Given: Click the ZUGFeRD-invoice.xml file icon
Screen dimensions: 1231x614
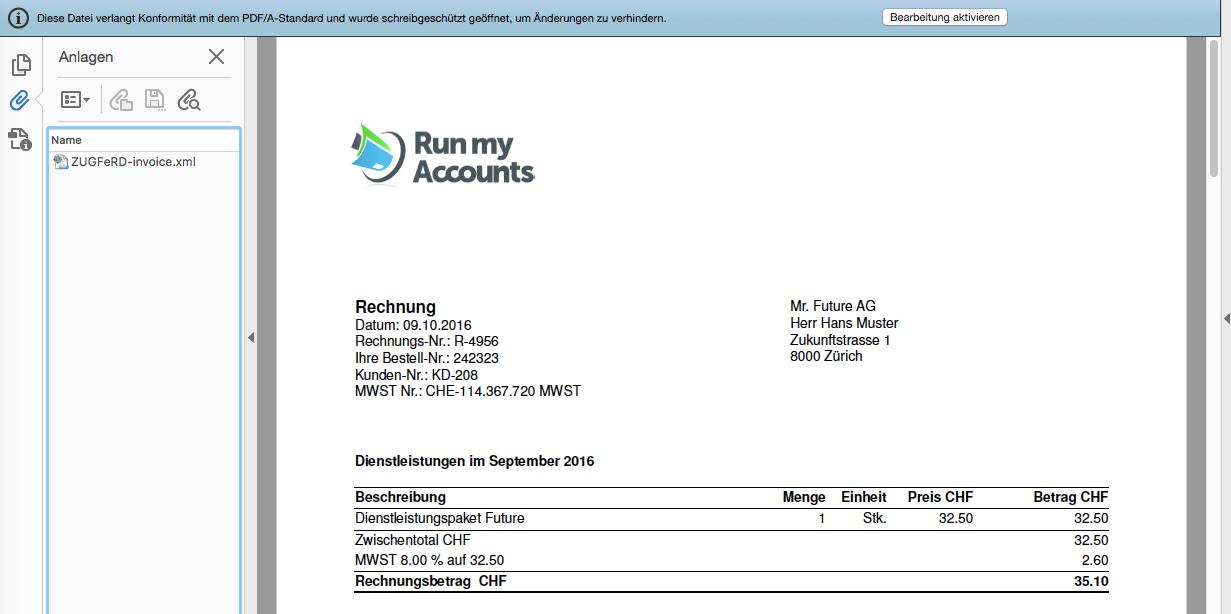Looking at the screenshot, I should click(61, 162).
